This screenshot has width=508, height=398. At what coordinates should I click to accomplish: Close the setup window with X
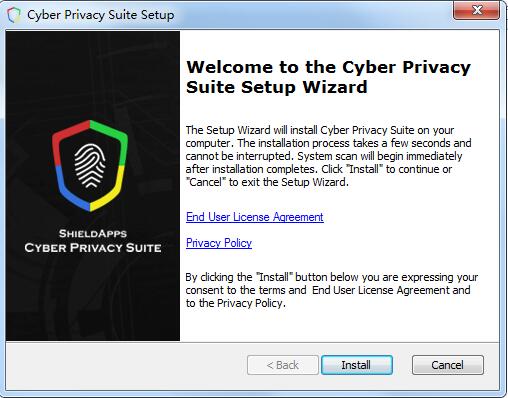pos(477,10)
